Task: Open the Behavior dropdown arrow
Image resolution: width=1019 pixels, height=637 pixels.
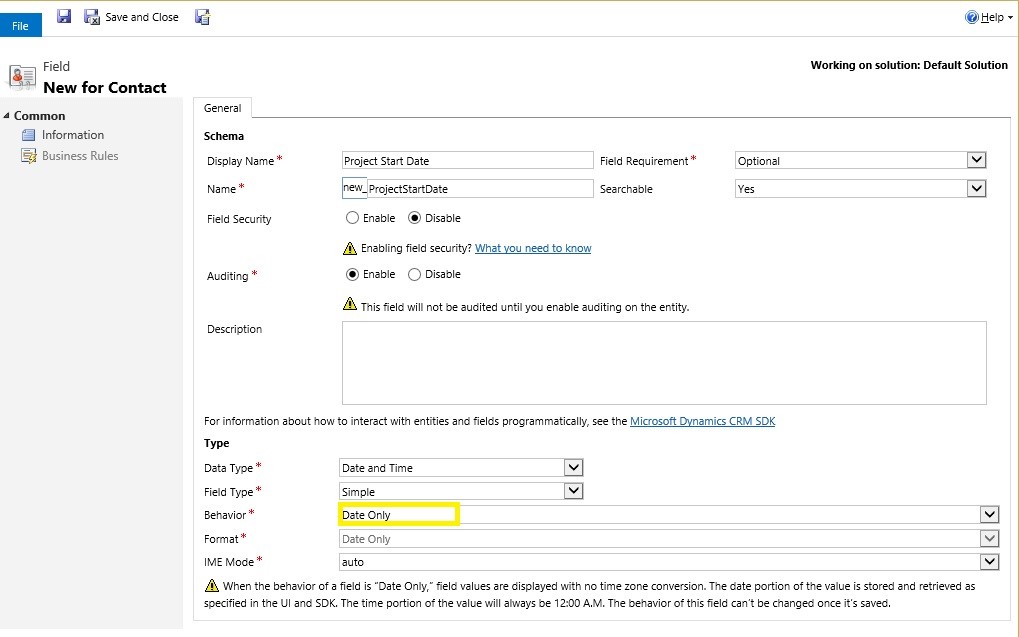Action: tap(989, 515)
